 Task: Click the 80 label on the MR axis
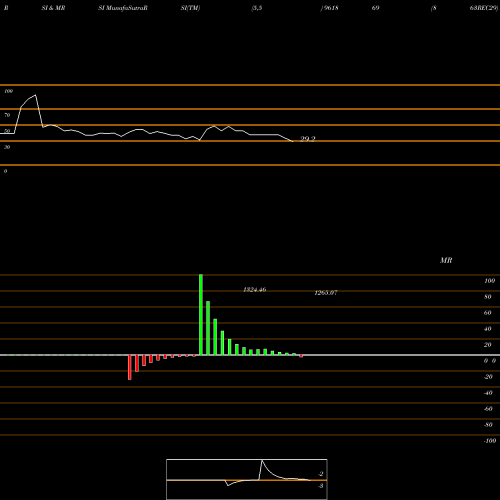[x=488, y=297]
